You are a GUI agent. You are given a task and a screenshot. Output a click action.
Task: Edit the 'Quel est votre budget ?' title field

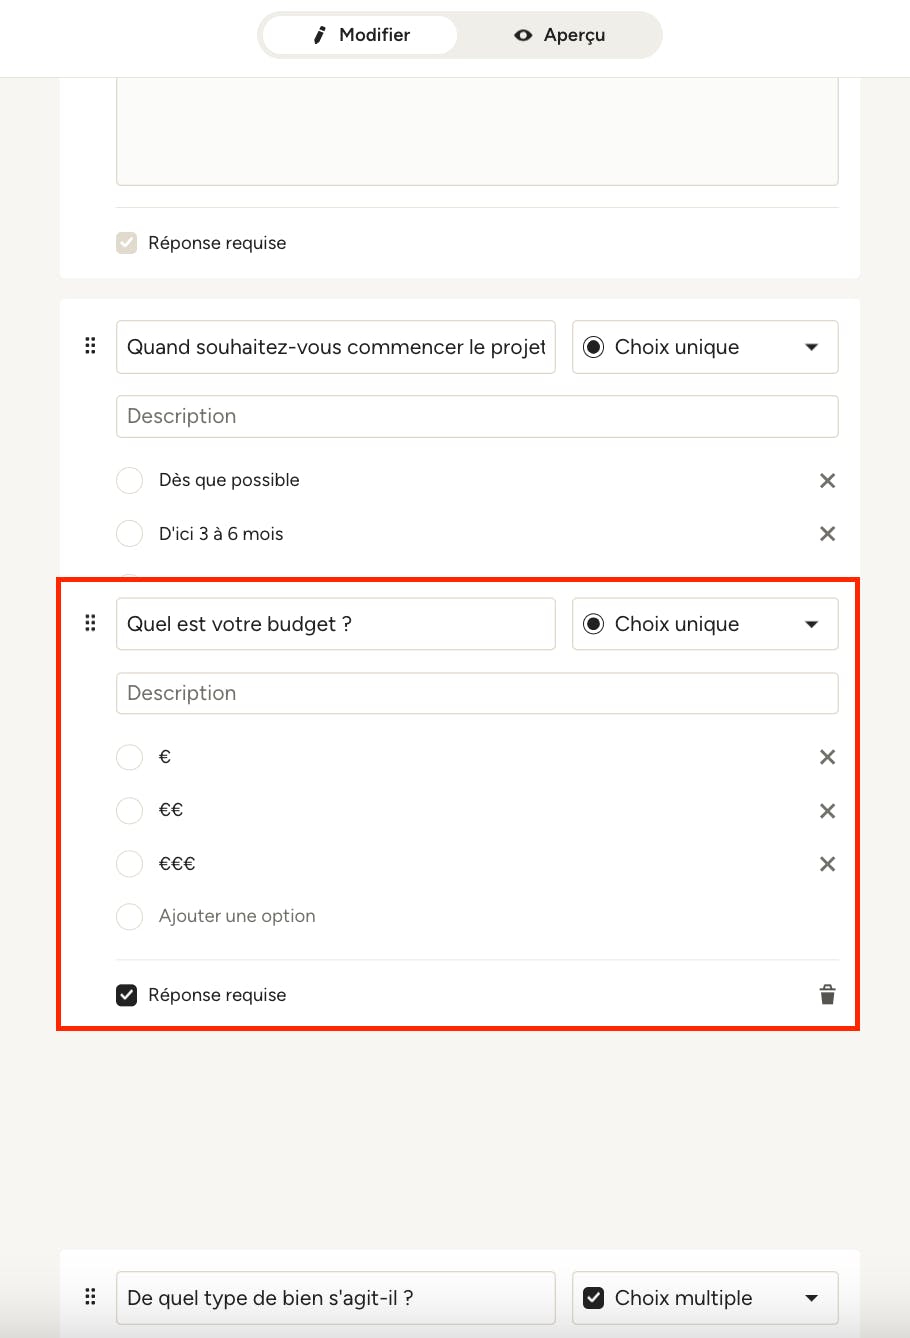coord(336,624)
